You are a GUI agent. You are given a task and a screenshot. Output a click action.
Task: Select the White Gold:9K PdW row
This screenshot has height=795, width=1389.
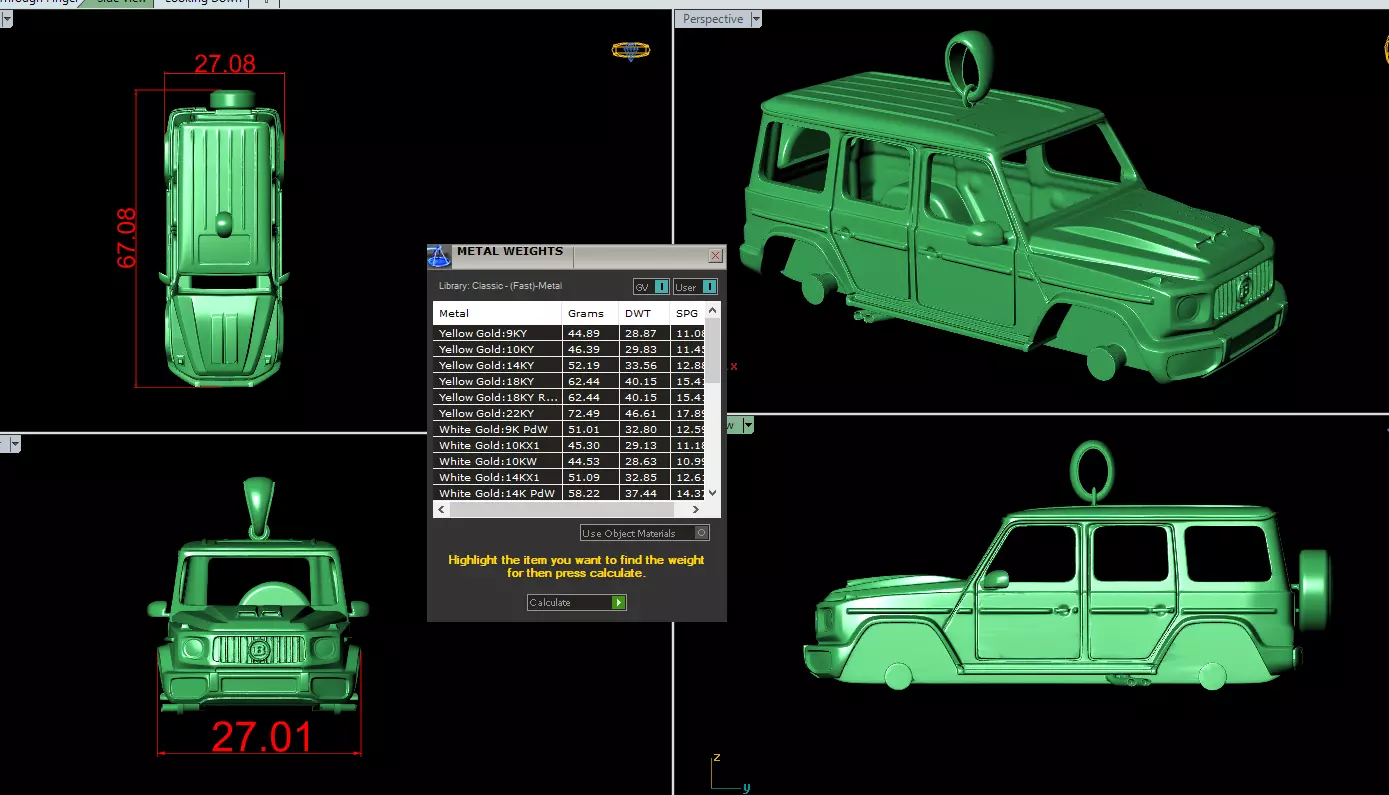(570, 429)
